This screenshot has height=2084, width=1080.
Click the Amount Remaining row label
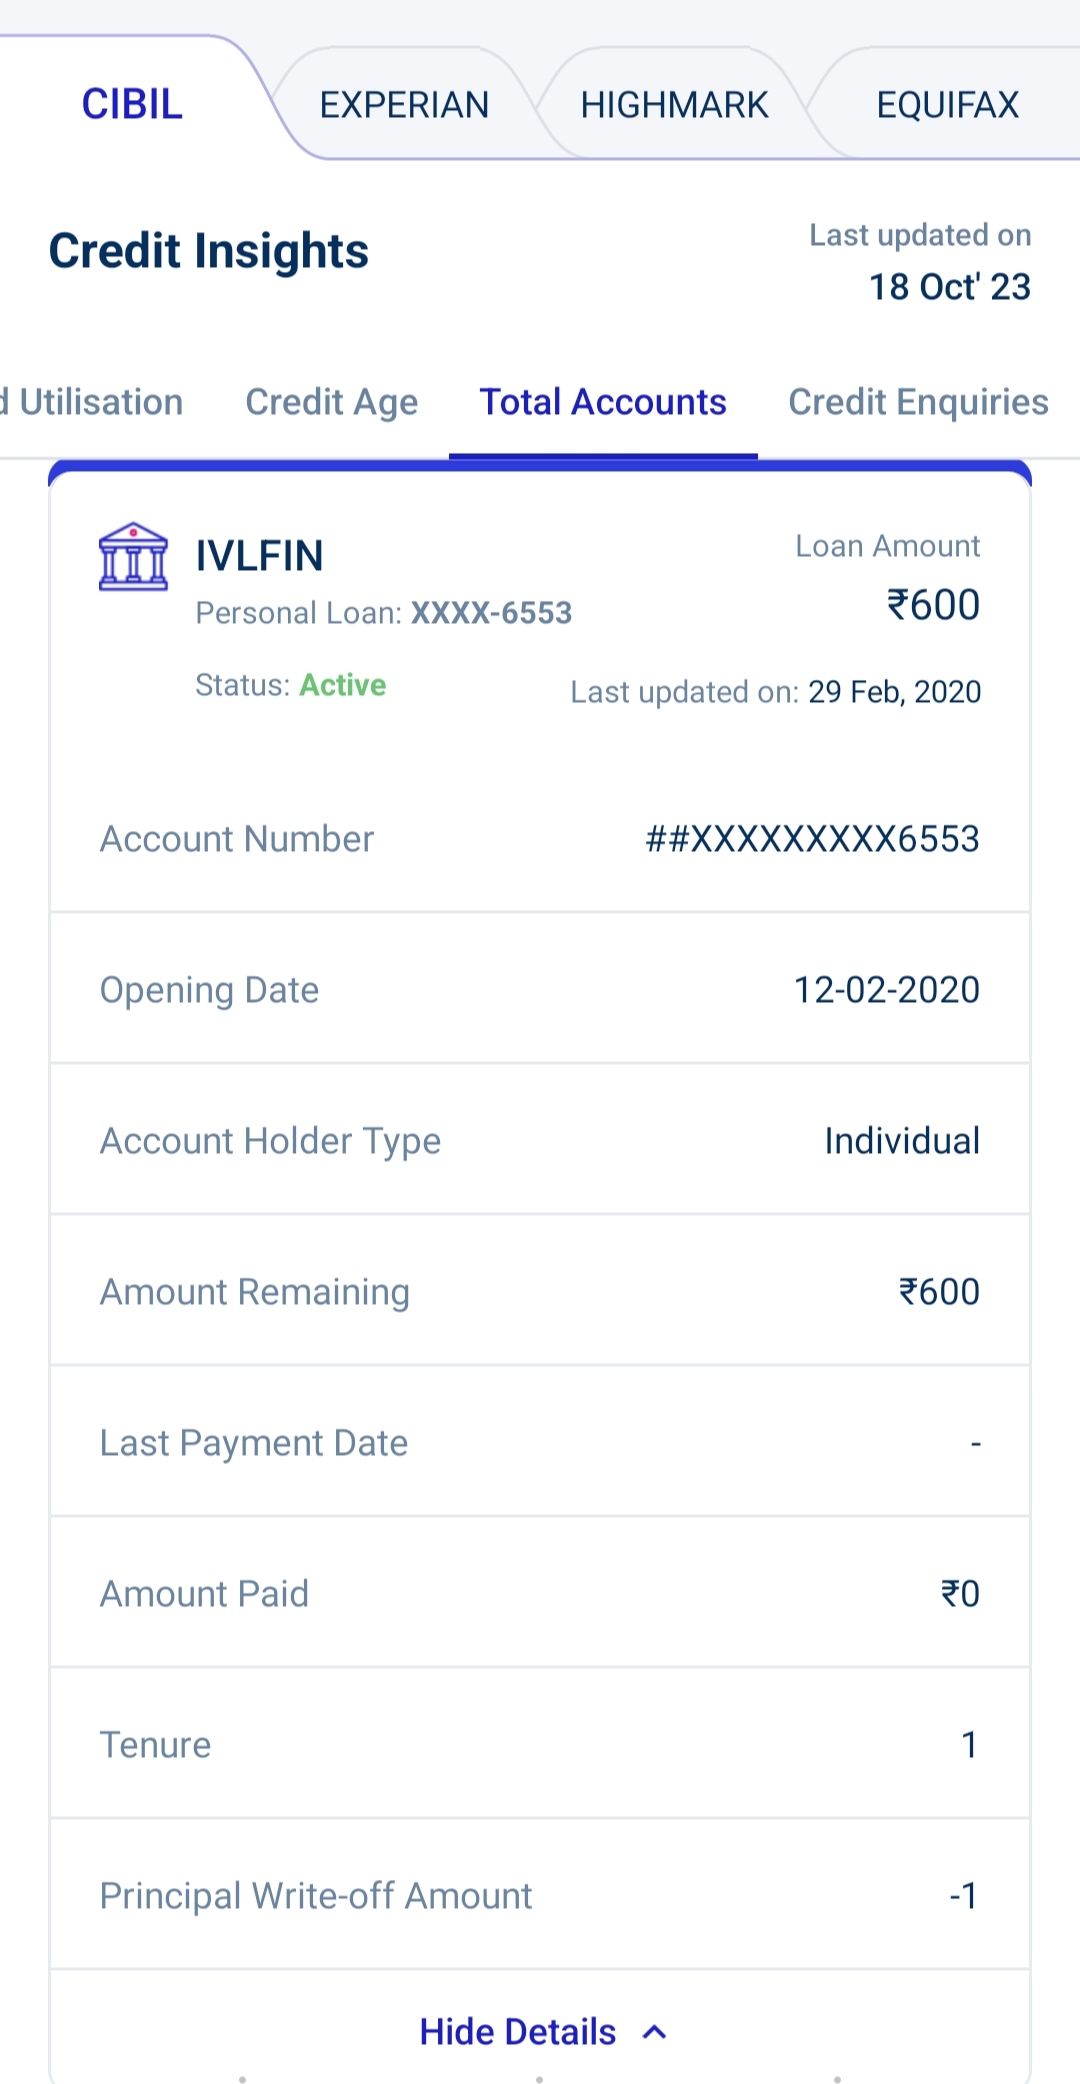click(254, 1292)
